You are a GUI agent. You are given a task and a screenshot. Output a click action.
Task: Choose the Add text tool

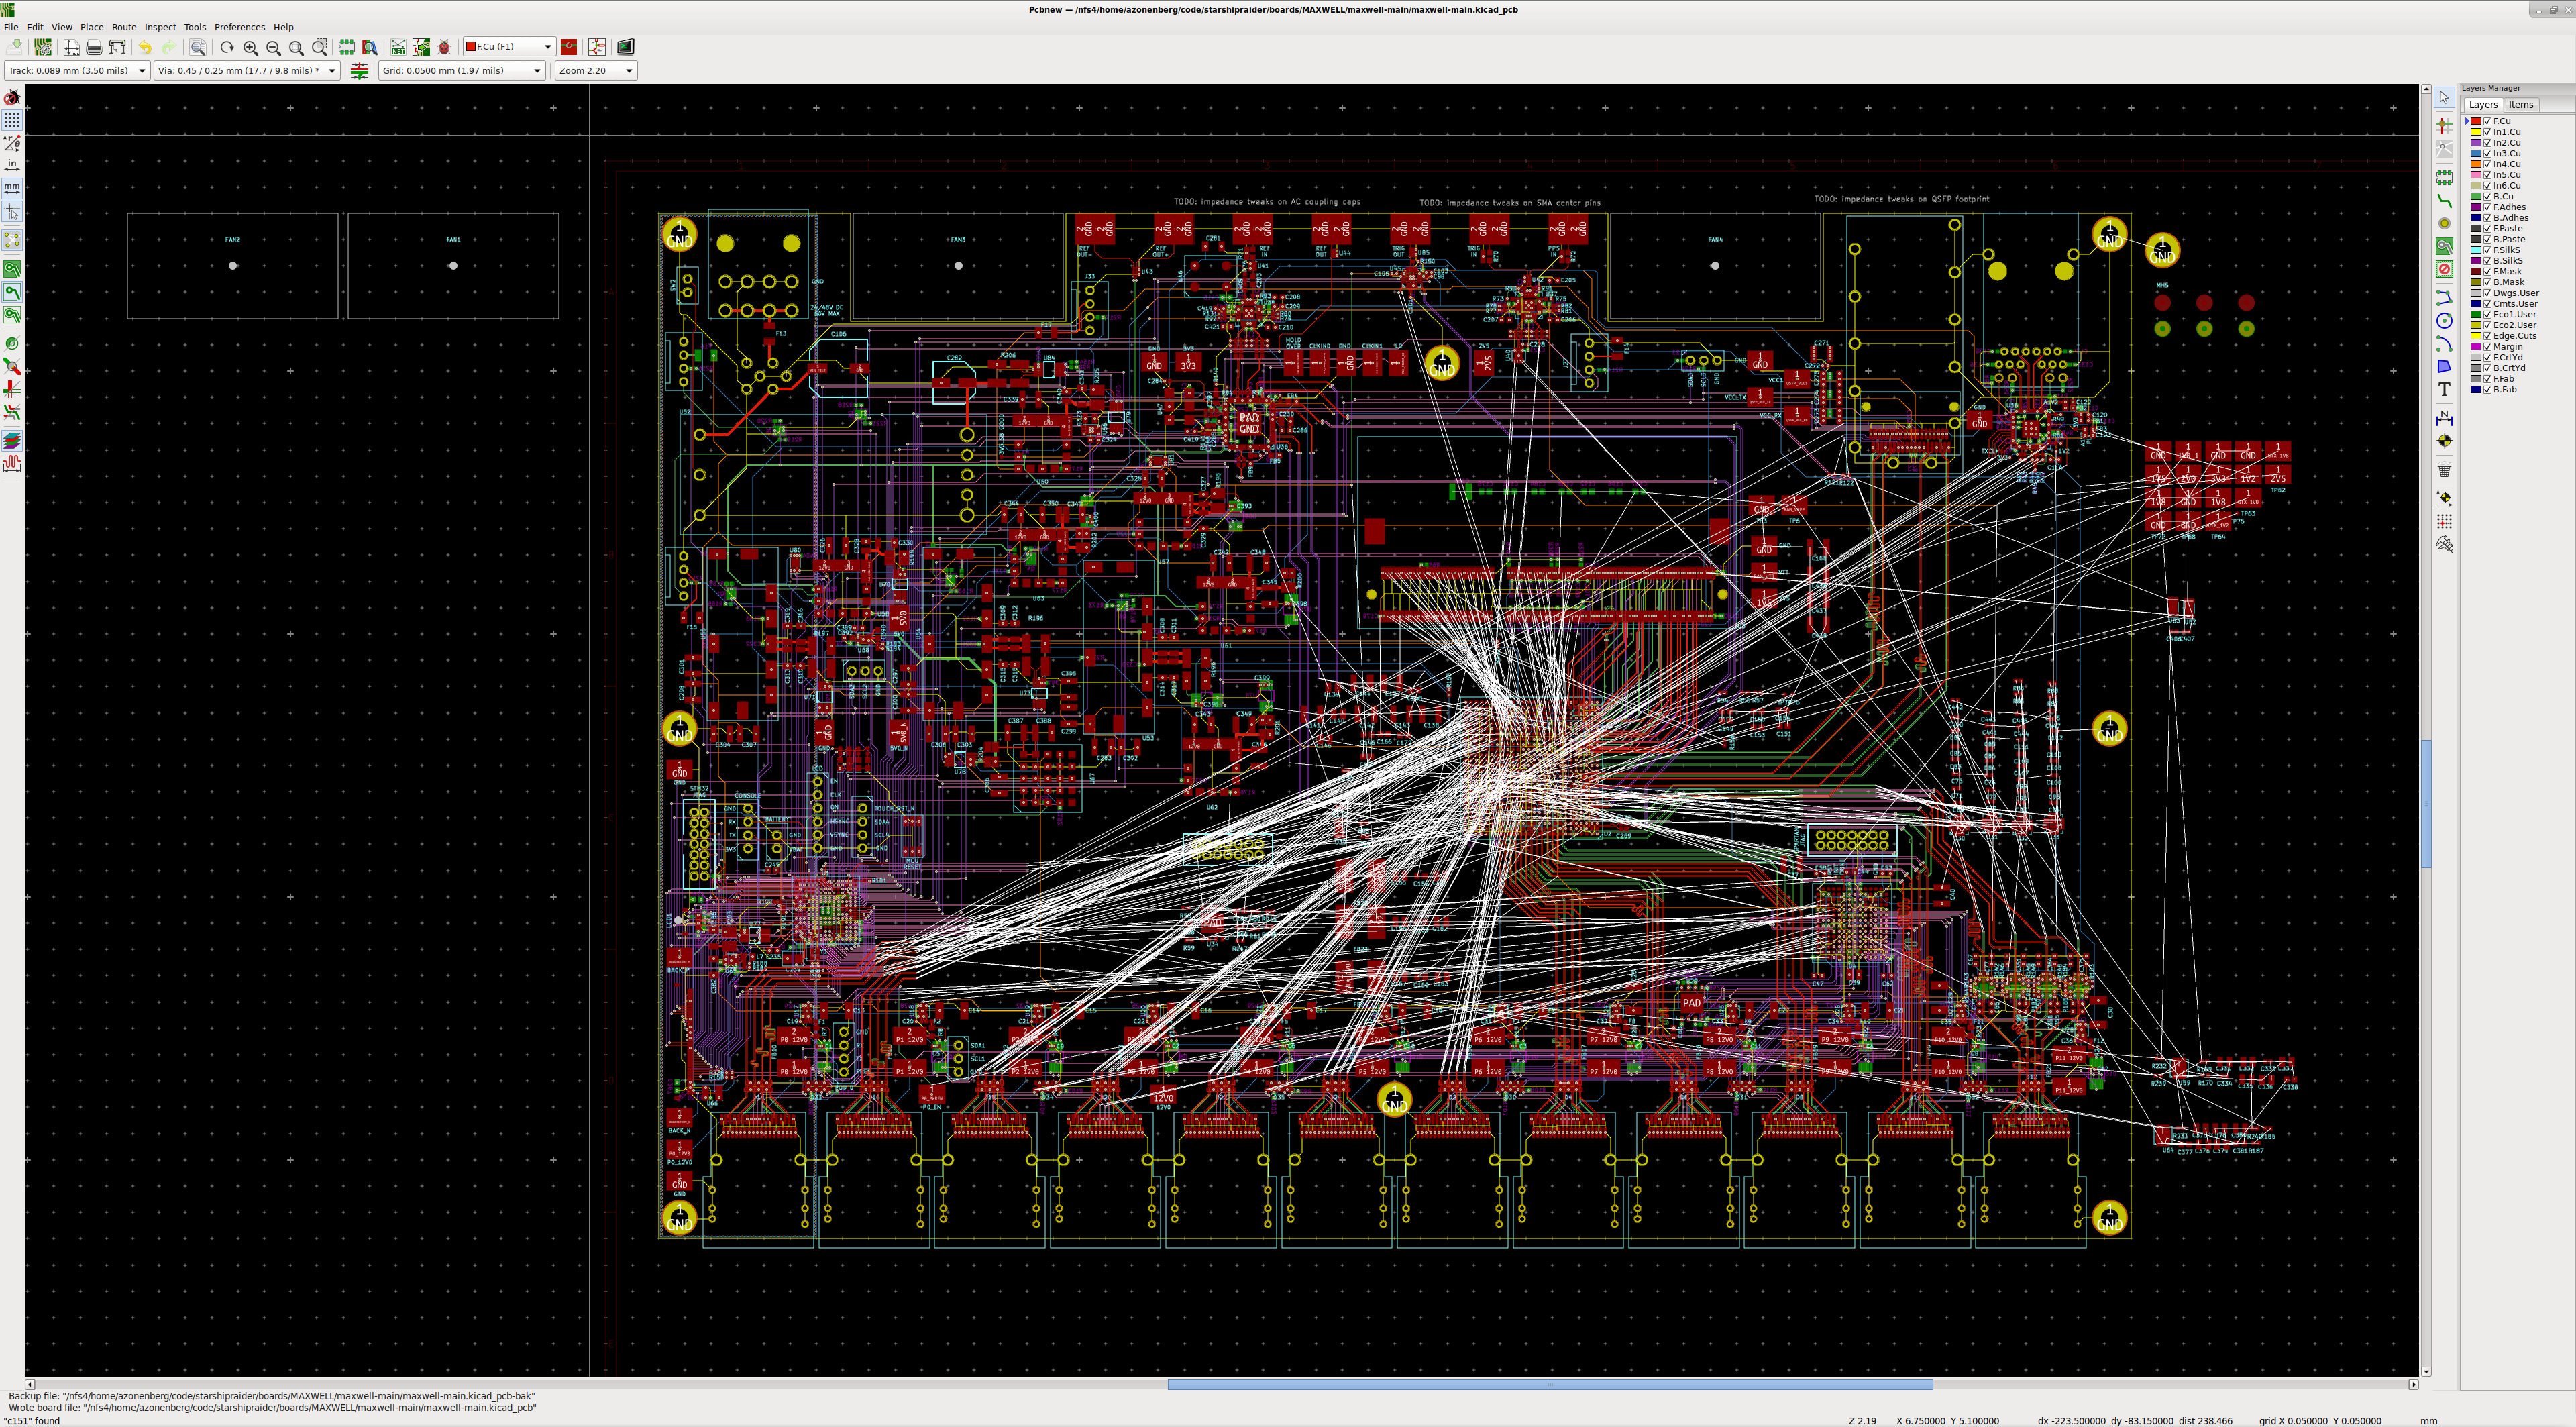coord(2444,390)
